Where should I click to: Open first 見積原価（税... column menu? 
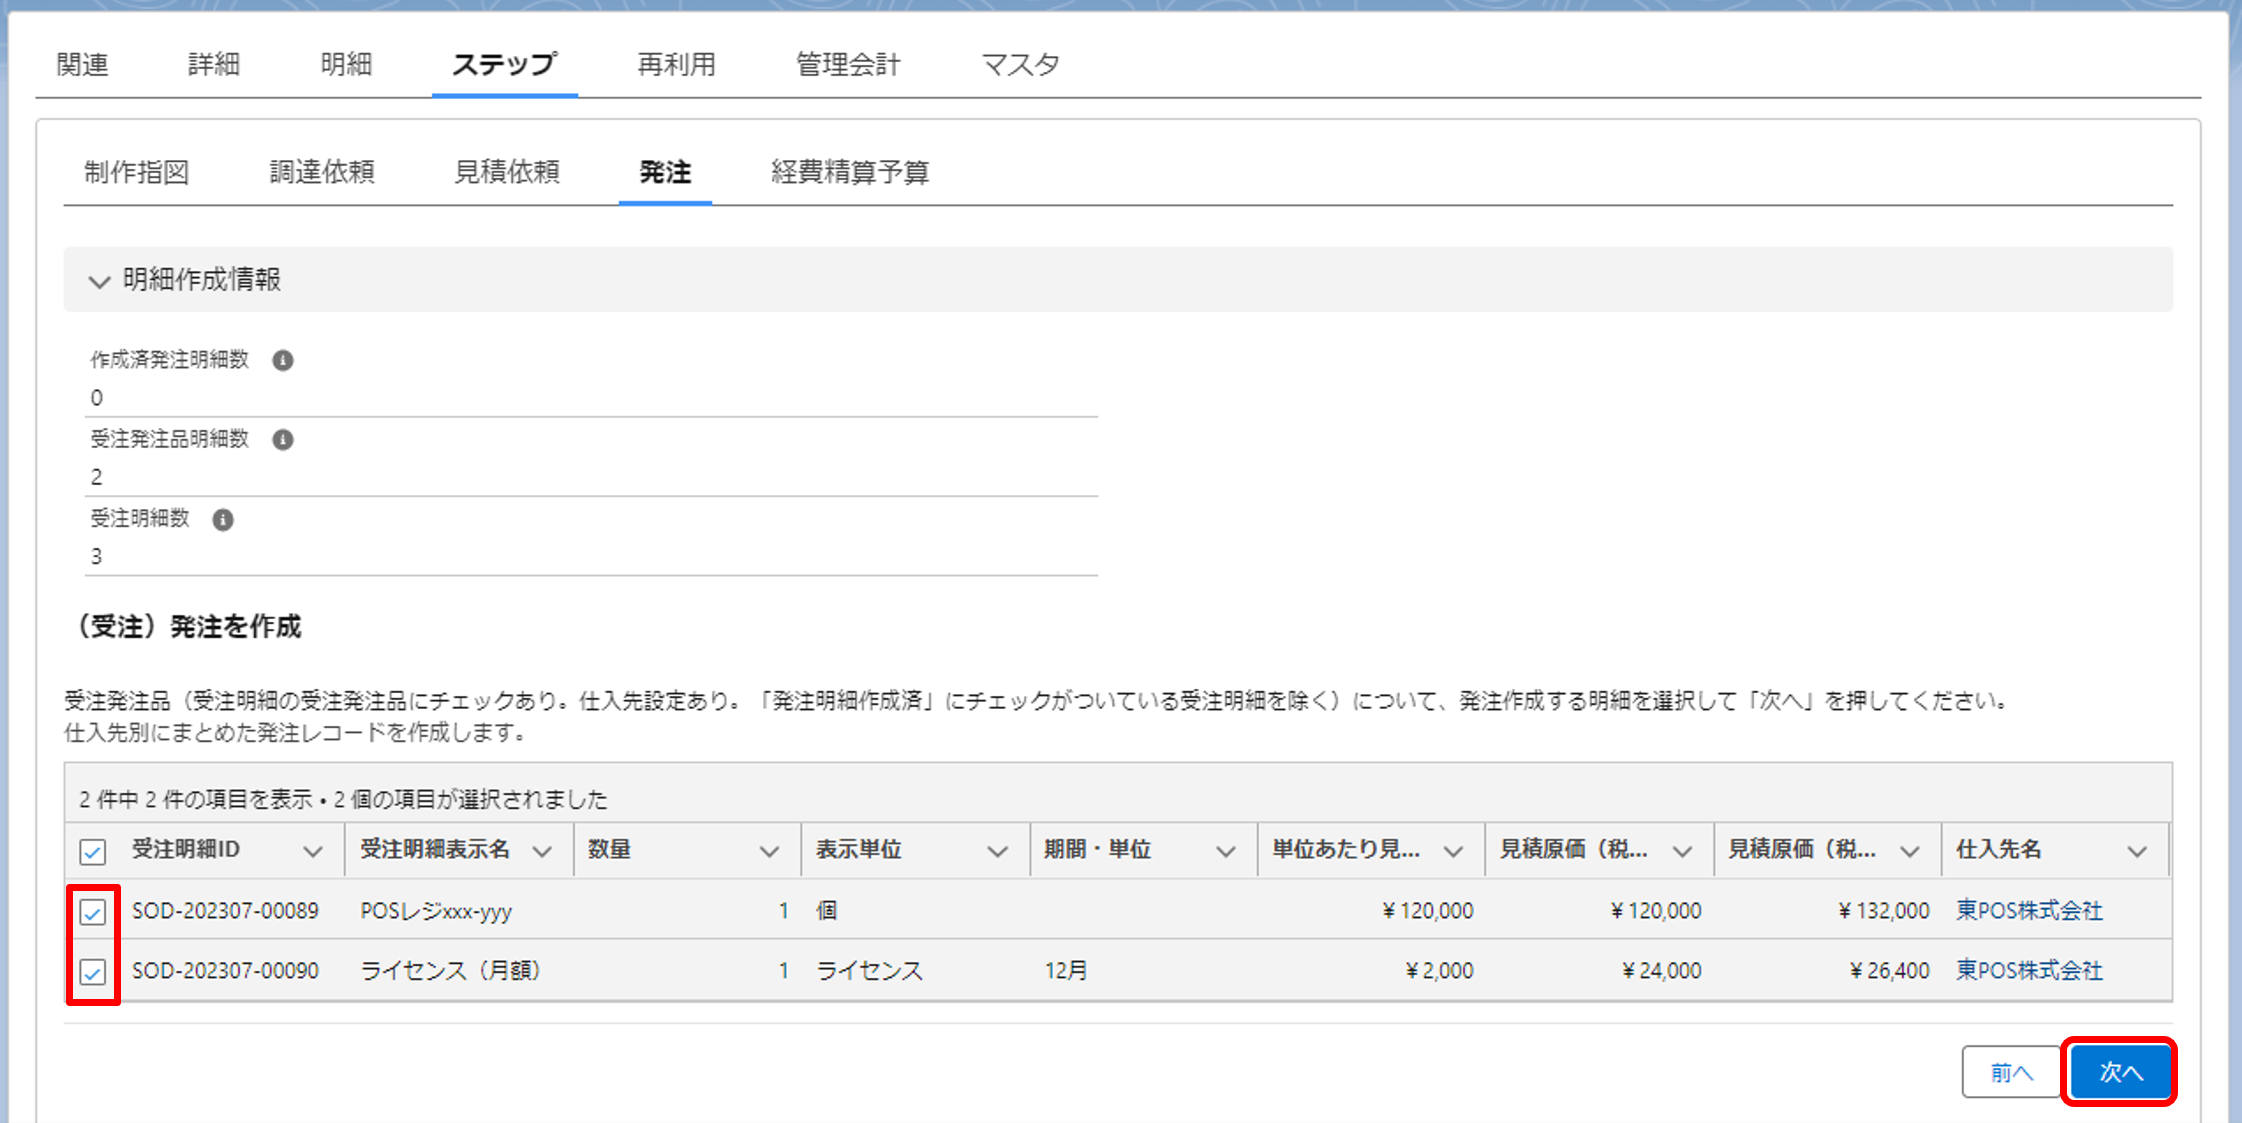pos(1682,852)
